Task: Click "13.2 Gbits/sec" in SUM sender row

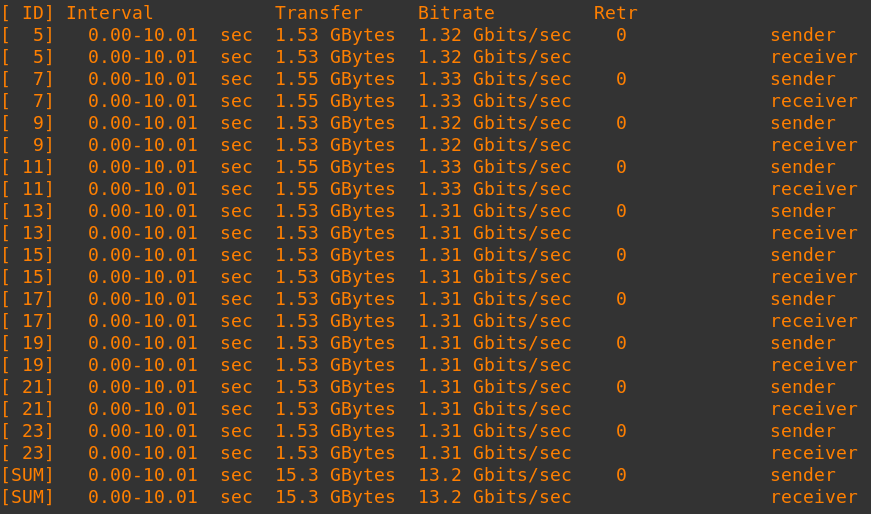Action: [x=494, y=475]
